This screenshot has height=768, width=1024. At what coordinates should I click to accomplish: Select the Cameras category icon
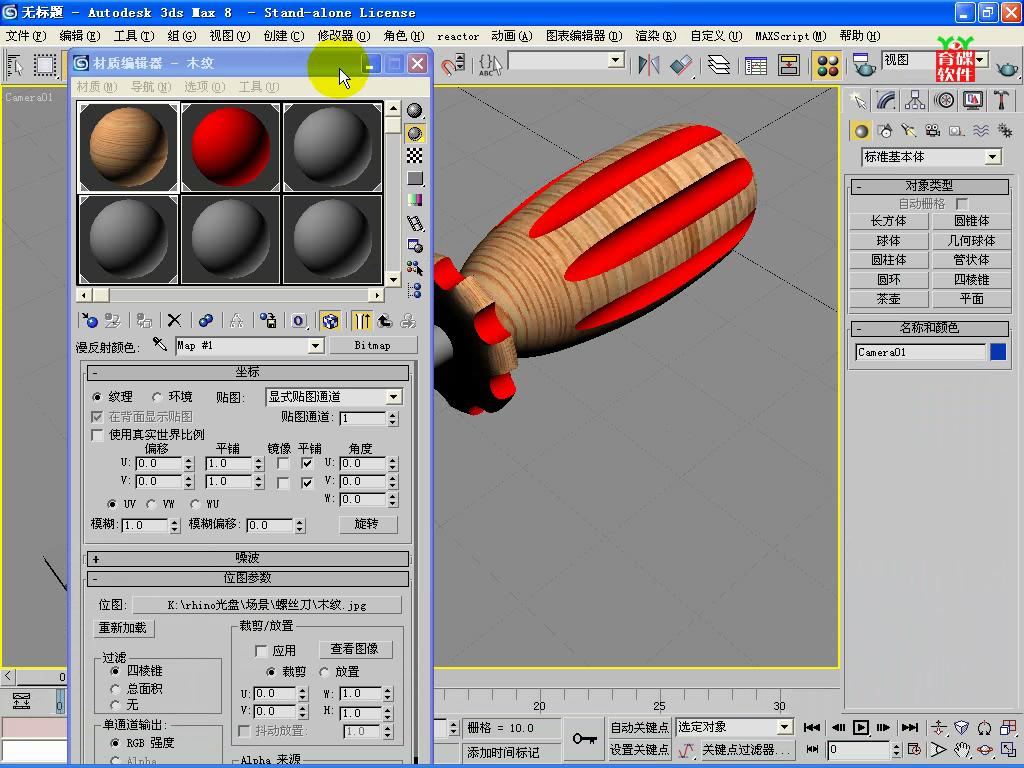coord(933,131)
